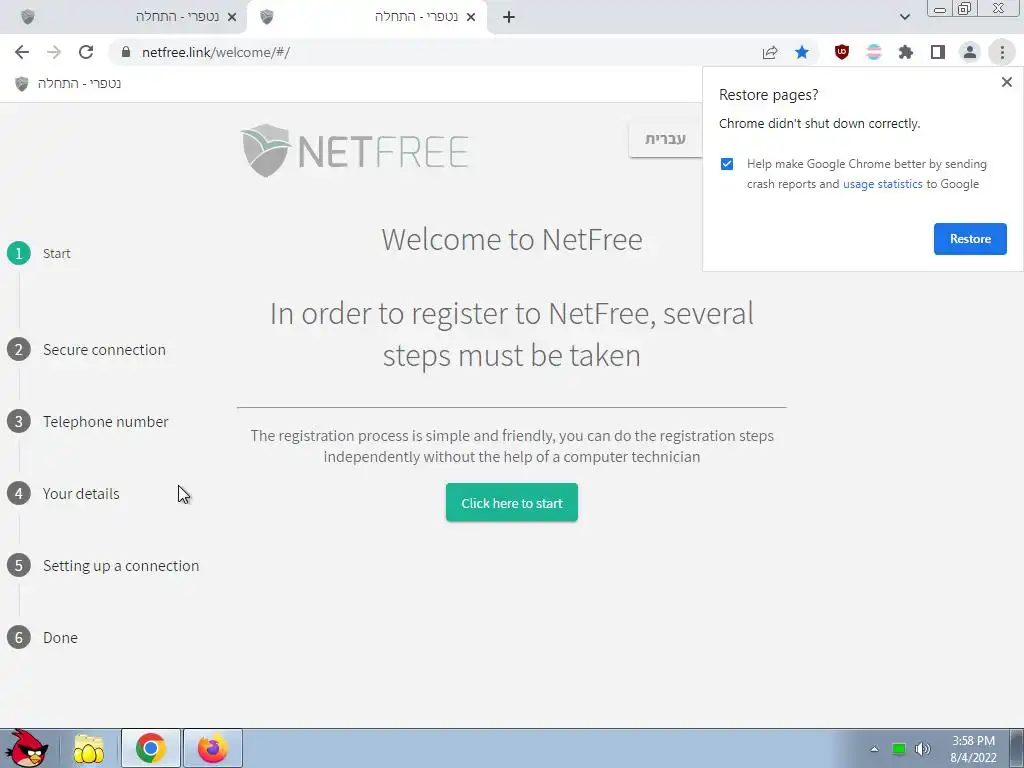Close the first browser tab
Viewport: 1024px width, 768px height.
pos(232,18)
